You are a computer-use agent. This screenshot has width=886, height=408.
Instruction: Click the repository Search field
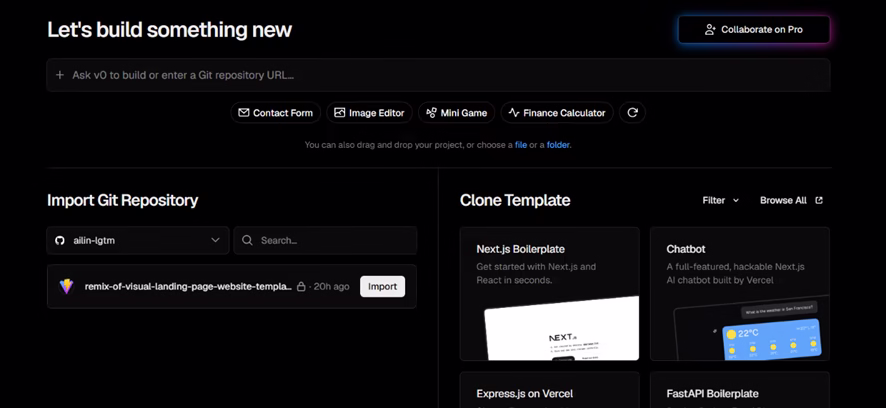coord(325,240)
